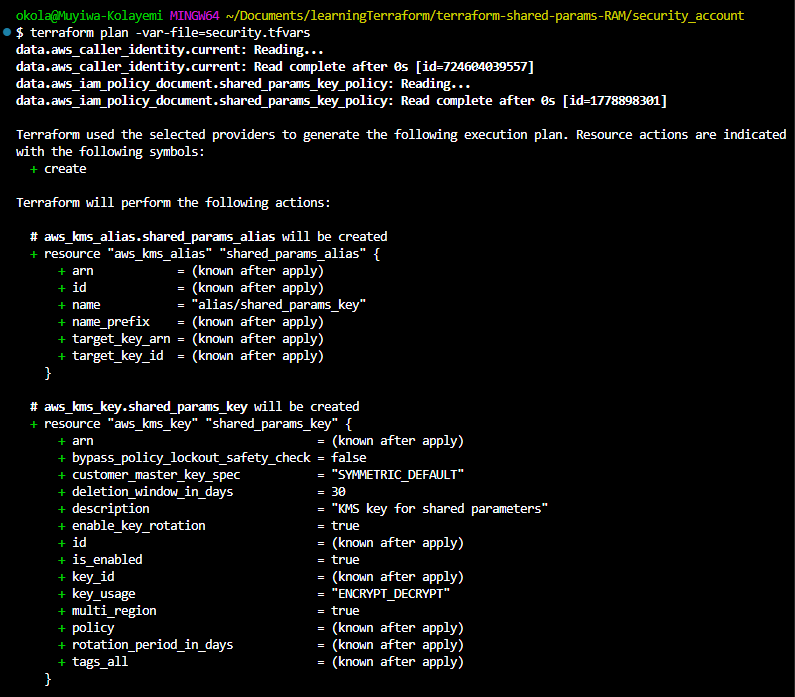Click comment aws_kms_key.shared_params_key will be created

pyautogui.click(x=195, y=407)
